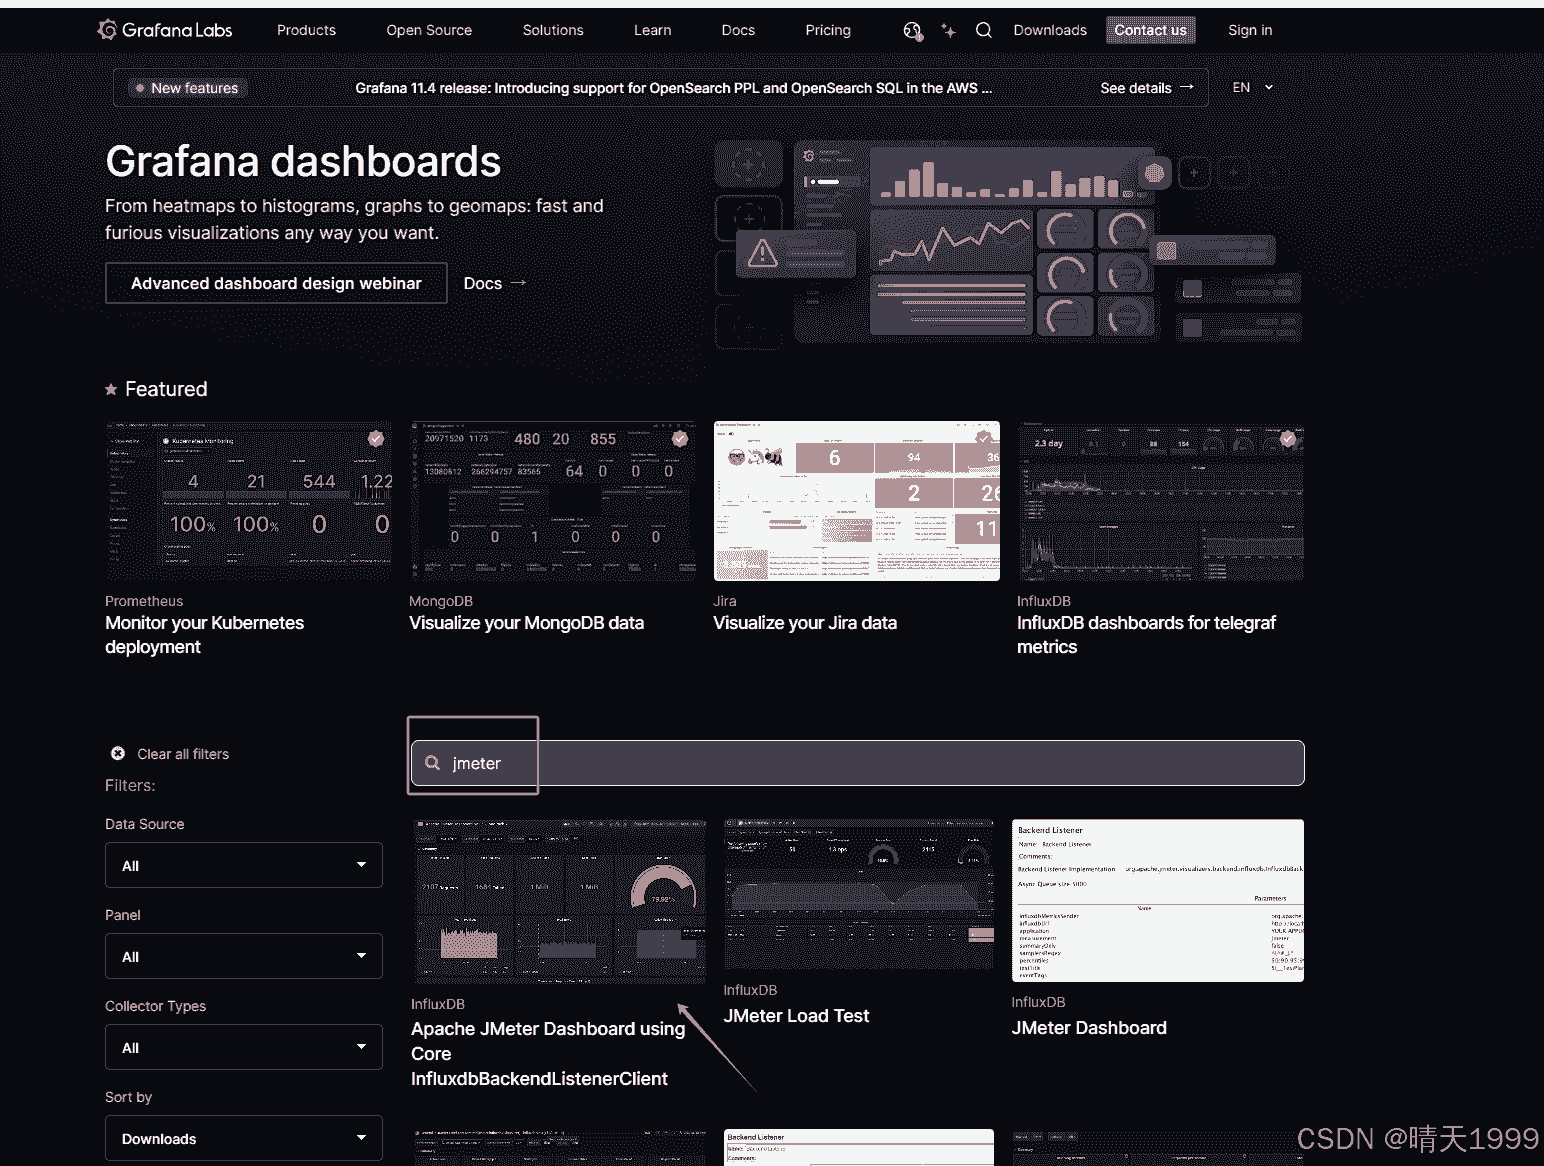Image resolution: width=1544 pixels, height=1166 pixels.
Task: Open Visualize your Jira data thumbnail
Action: (857, 501)
